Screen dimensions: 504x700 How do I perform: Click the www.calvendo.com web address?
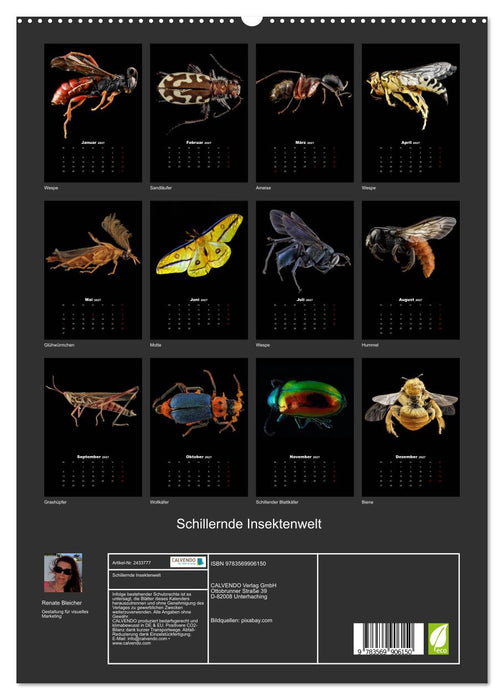coord(131,643)
